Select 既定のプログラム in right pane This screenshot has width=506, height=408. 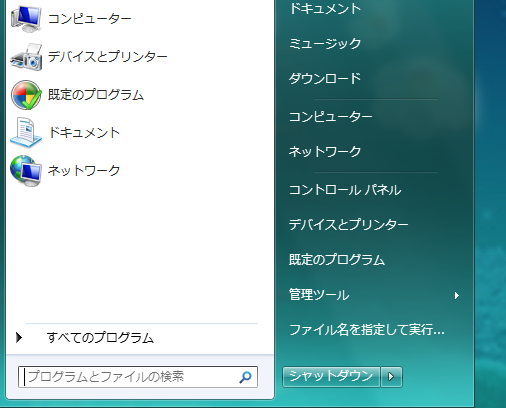(x=337, y=260)
